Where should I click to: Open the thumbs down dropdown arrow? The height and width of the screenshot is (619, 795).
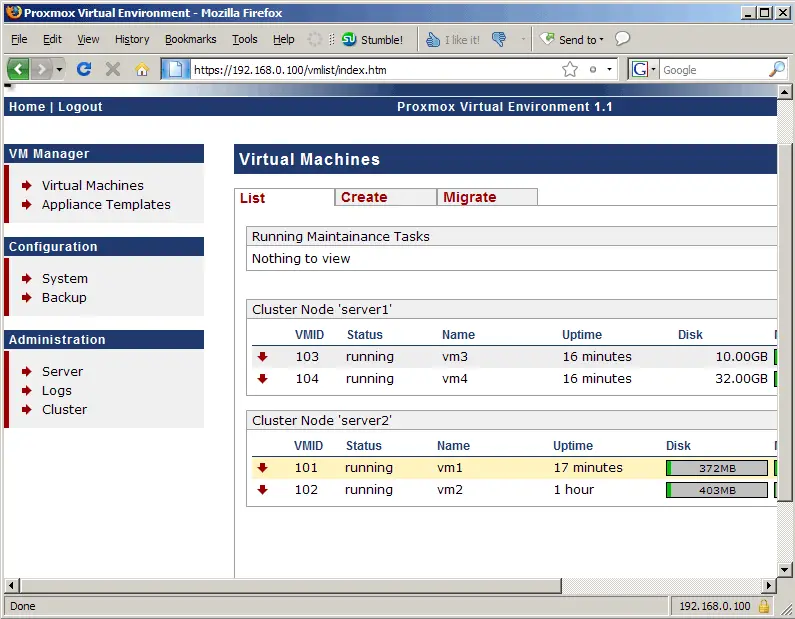click(x=523, y=39)
